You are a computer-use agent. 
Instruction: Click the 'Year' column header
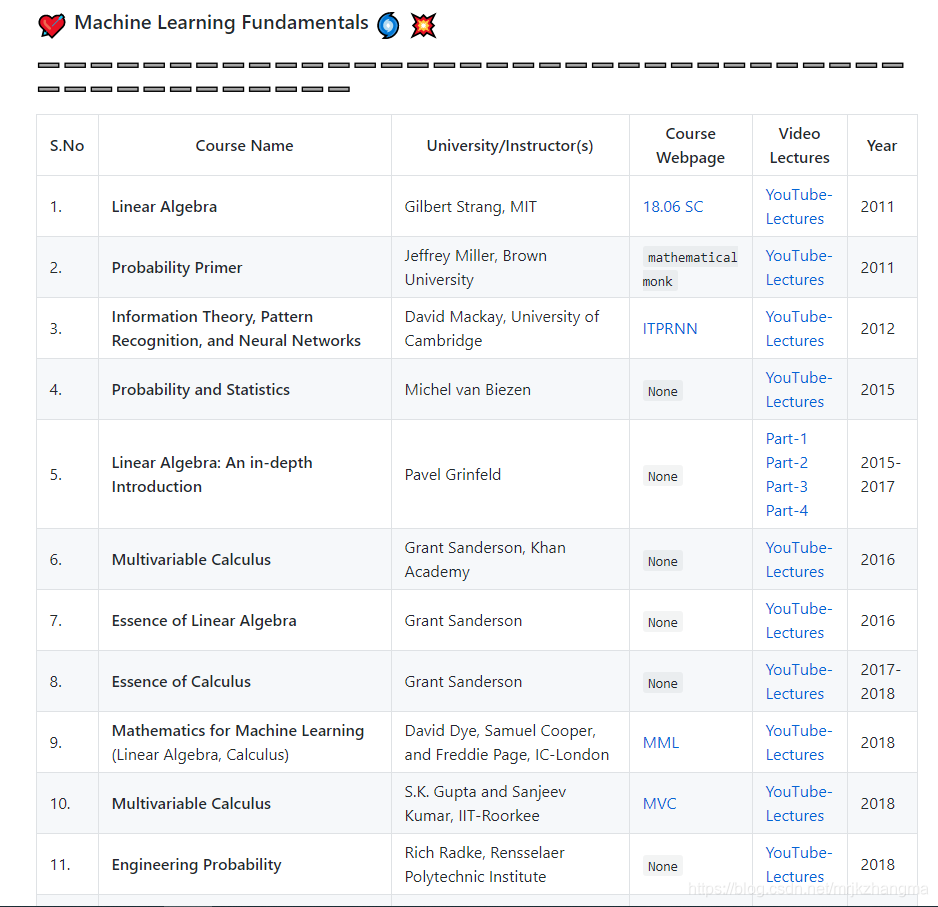coord(882,145)
